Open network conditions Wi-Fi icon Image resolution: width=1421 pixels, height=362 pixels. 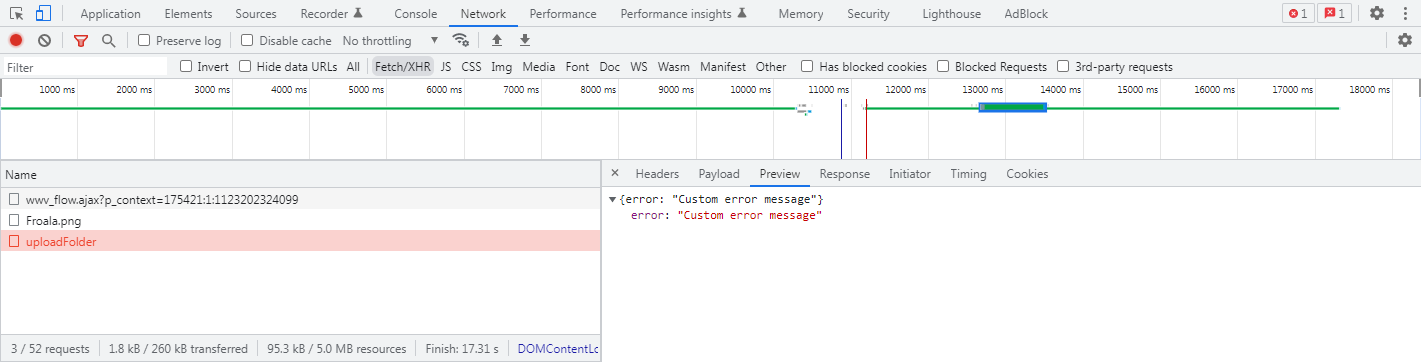click(461, 40)
